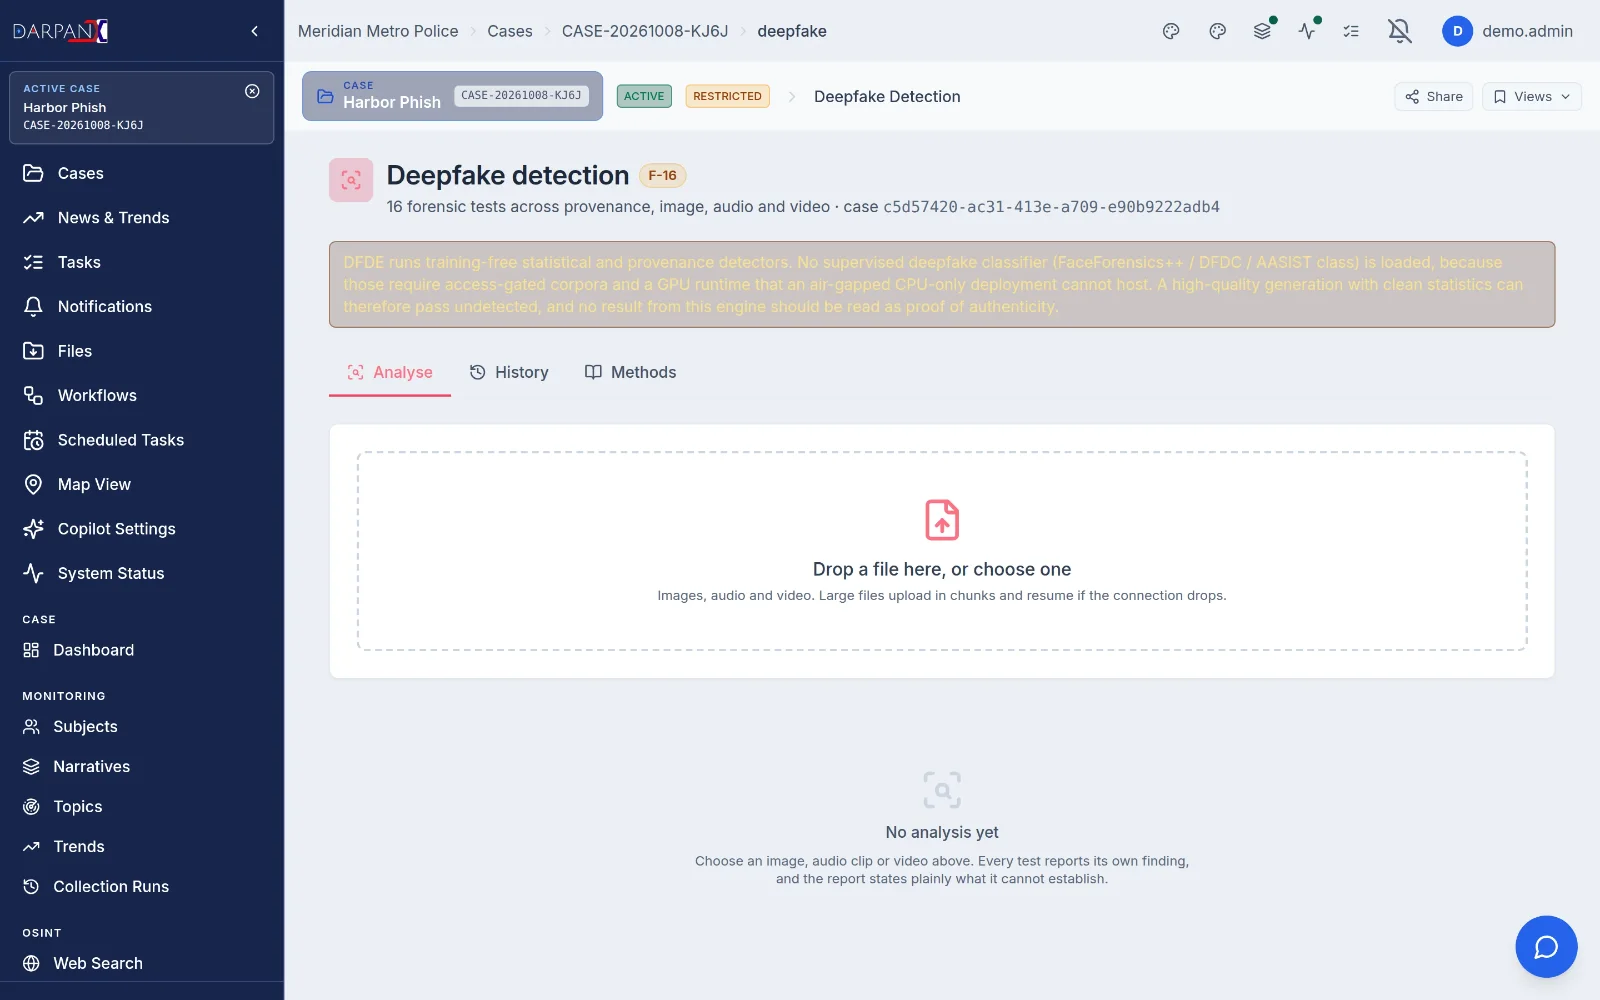Open Collection Runs
Viewport: 1600px width, 1000px height.
pos(142,887)
